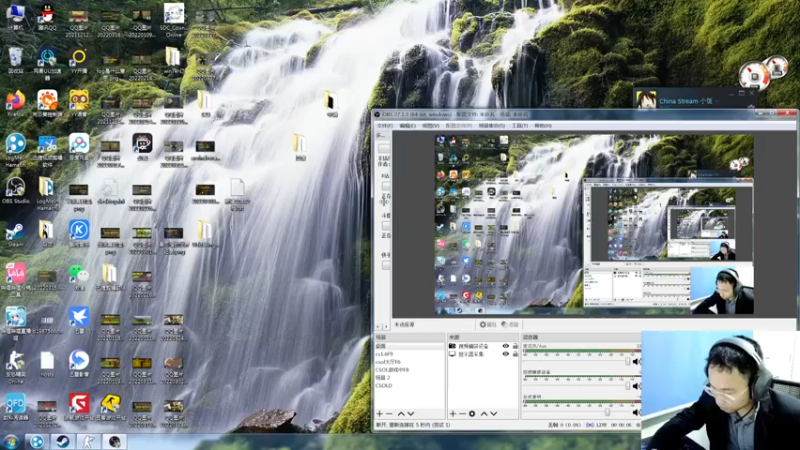Open the Tencent QQ penguin desktop icon
Image resolution: width=800 pixels, height=450 pixels.
47,15
